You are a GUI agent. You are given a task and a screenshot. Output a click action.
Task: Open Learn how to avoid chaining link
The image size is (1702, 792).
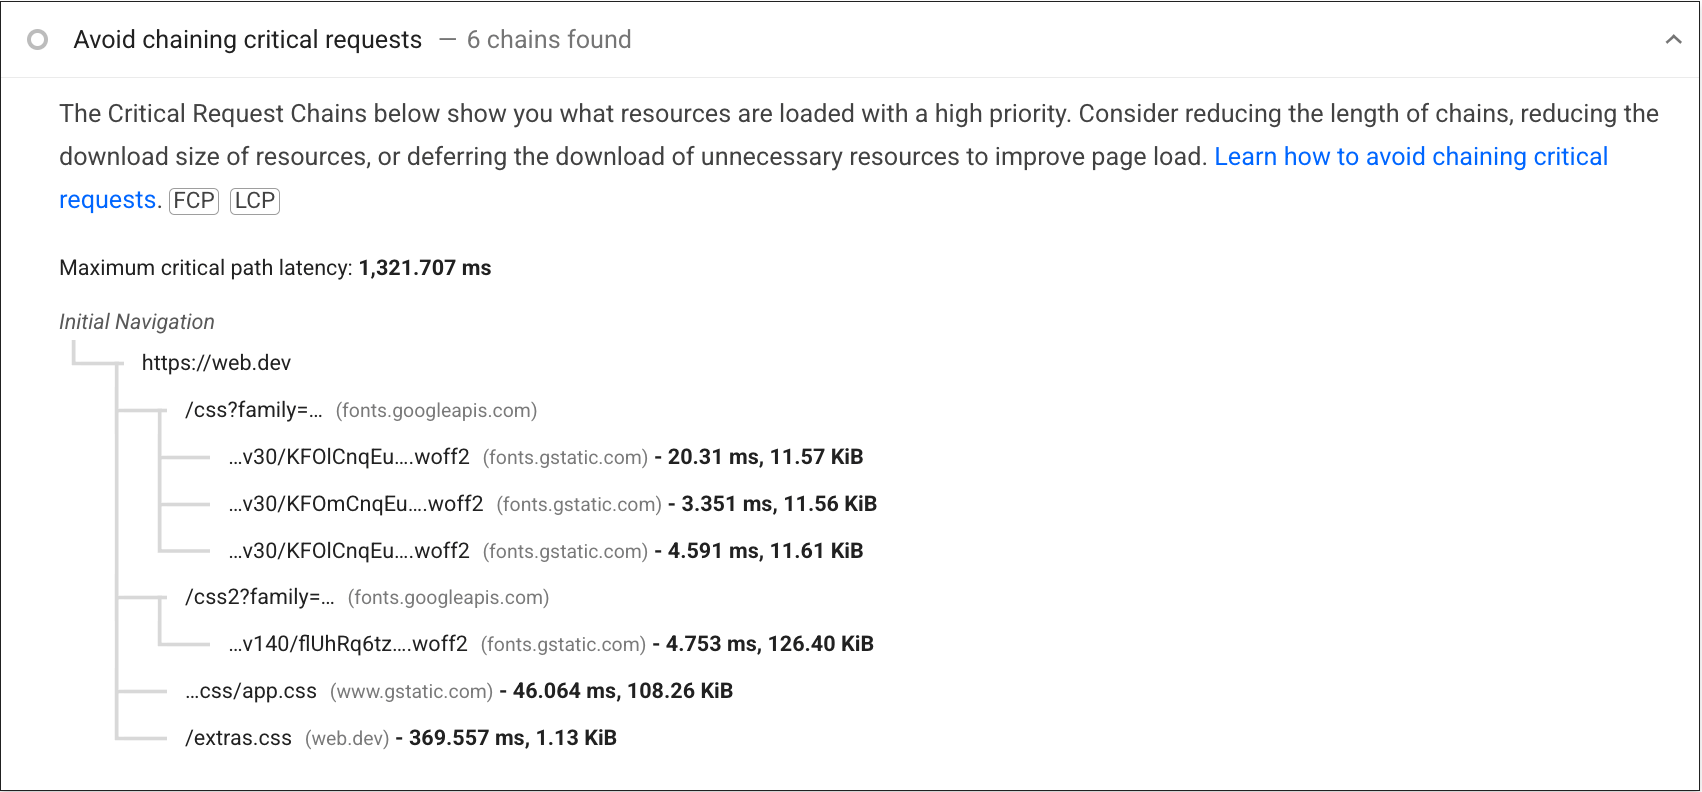pyautogui.click(x=1411, y=156)
